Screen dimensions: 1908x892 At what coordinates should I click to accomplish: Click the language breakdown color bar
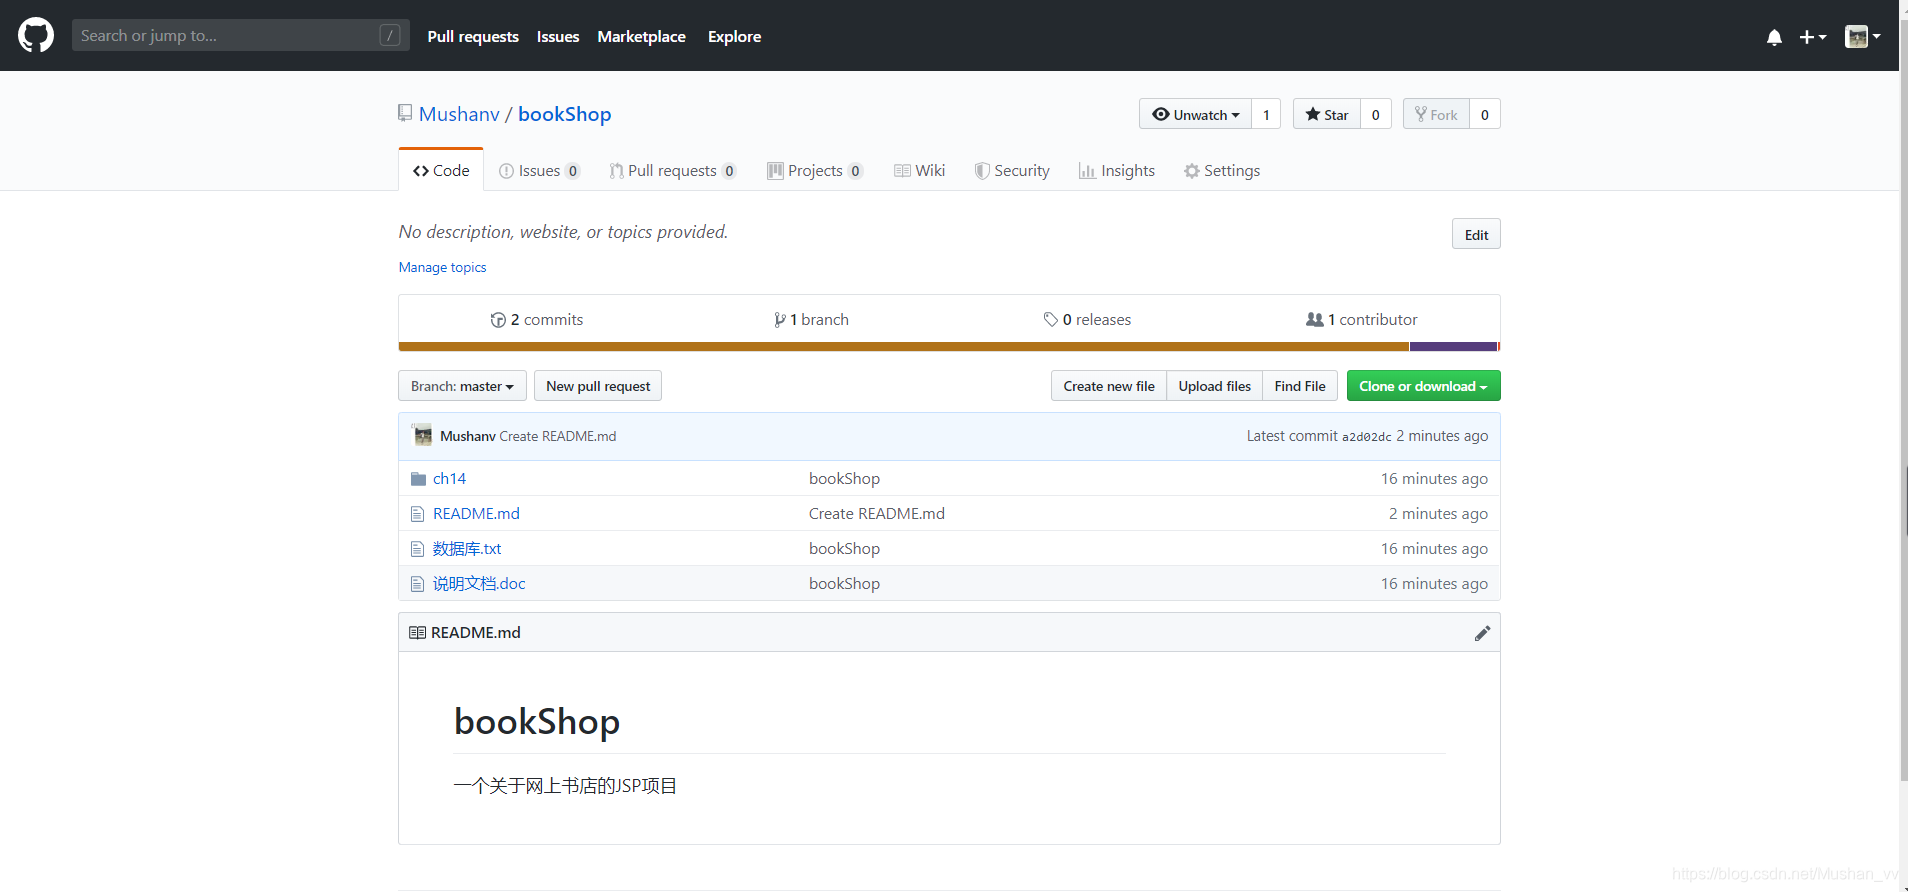pos(949,347)
